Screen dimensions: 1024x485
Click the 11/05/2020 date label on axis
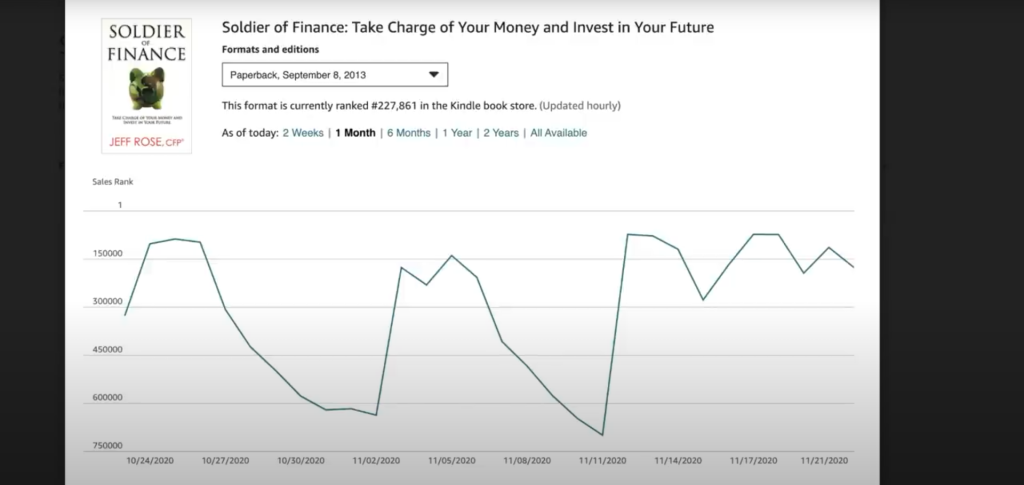[451, 461]
